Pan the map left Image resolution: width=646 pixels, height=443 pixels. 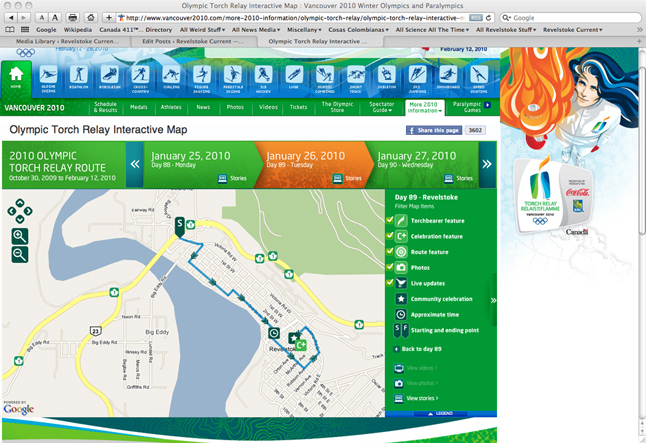click(x=12, y=211)
